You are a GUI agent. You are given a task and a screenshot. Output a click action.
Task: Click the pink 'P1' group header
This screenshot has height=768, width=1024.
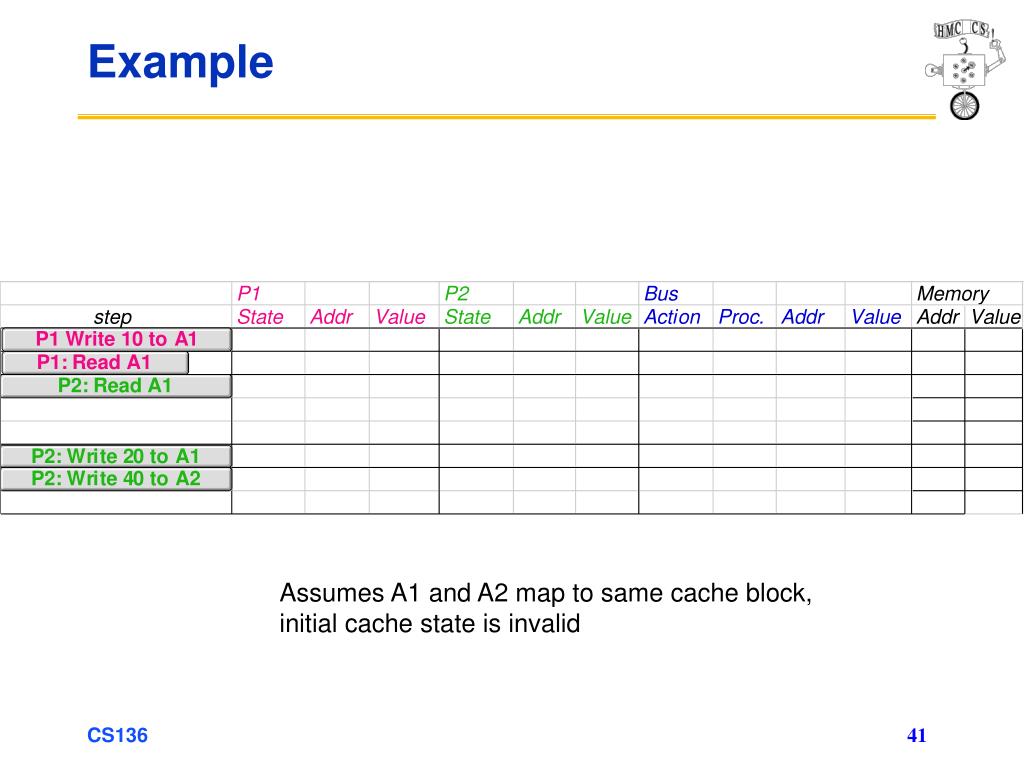pos(249,293)
